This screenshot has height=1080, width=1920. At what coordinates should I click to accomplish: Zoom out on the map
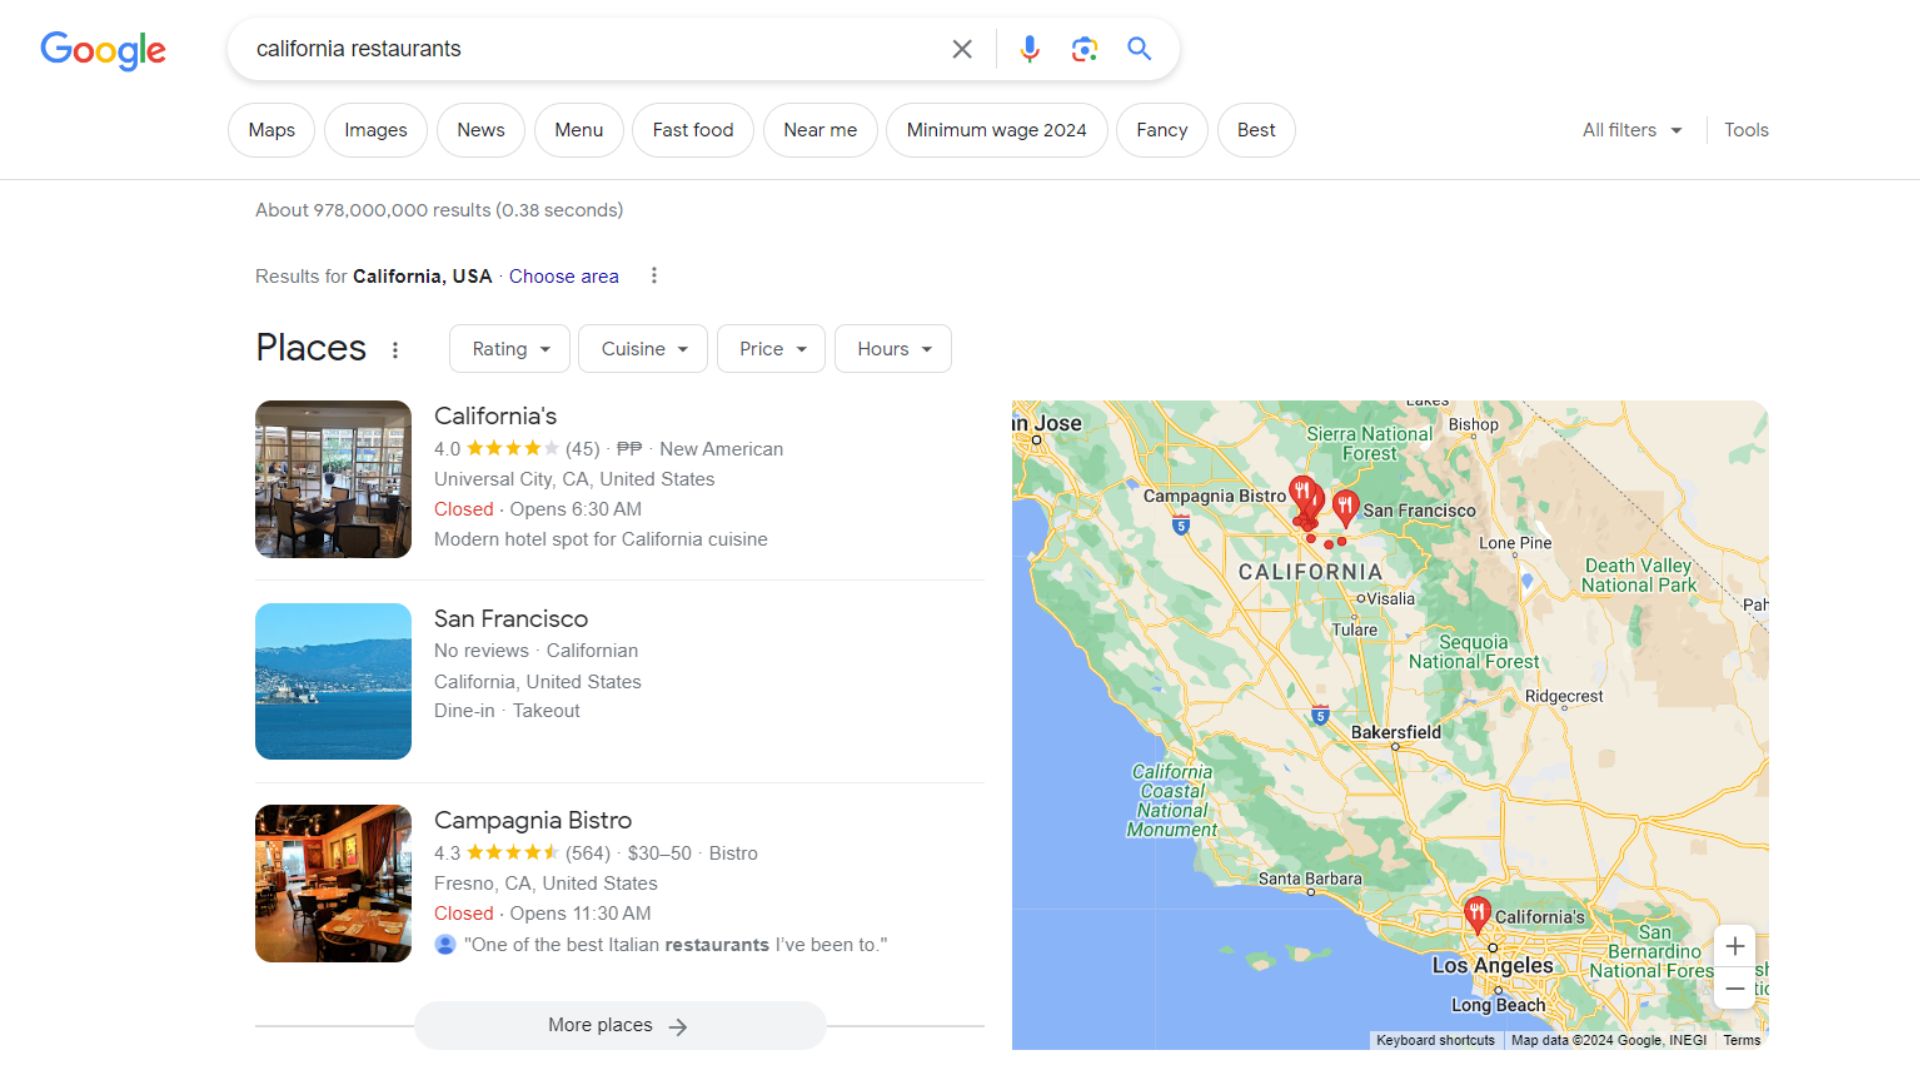pyautogui.click(x=1735, y=988)
